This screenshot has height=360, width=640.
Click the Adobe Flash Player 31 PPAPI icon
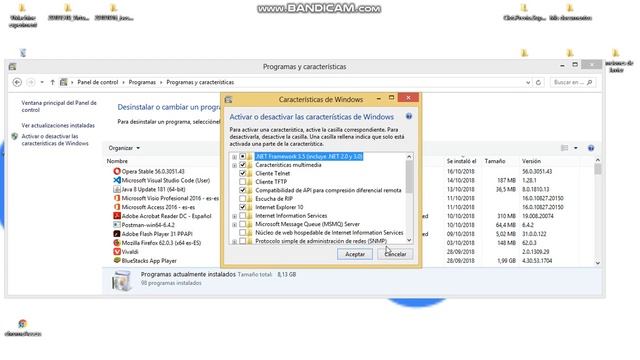[117, 234]
